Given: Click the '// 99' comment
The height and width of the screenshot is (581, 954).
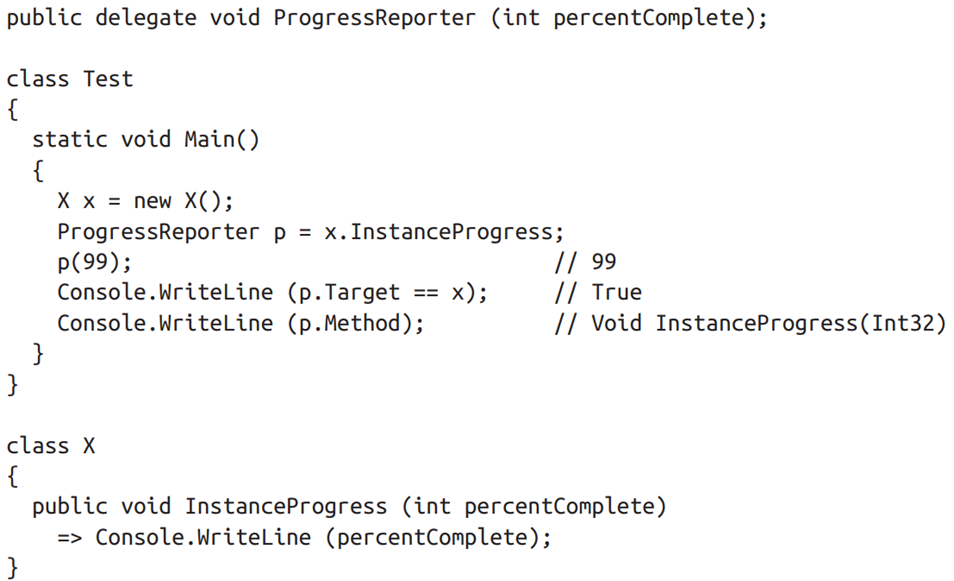Looking at the screenshot, I should click(585, 262).
